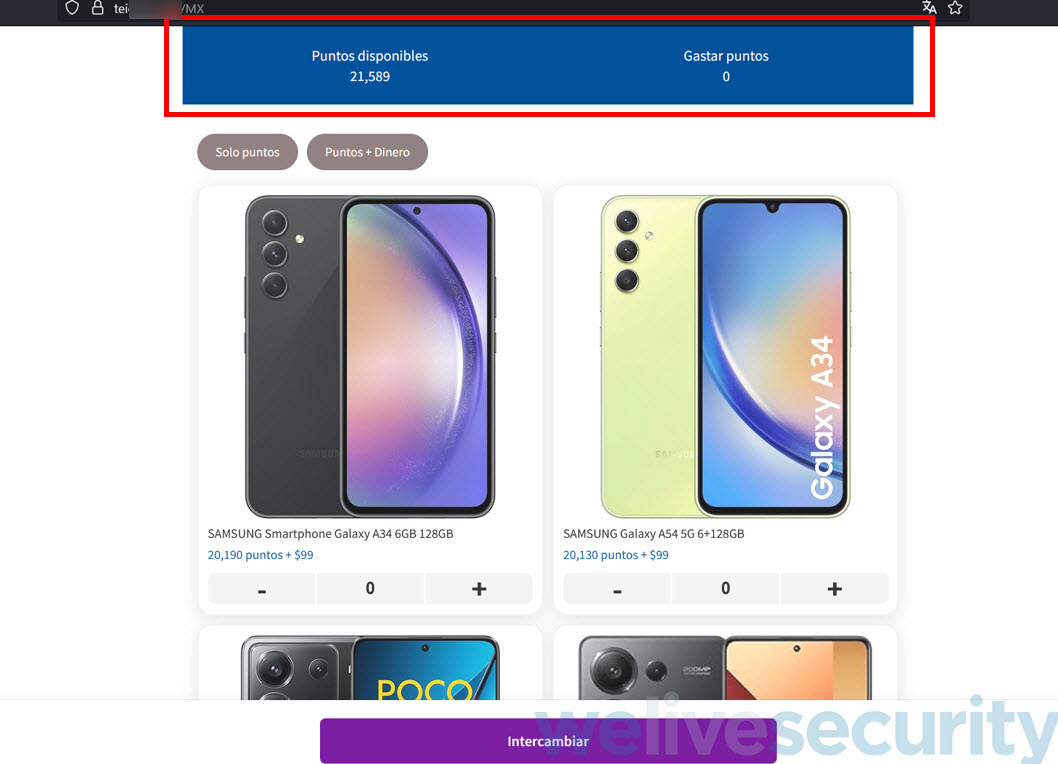
Task: Click the Galaxy A34 quantity field
Action: [370, 589]
